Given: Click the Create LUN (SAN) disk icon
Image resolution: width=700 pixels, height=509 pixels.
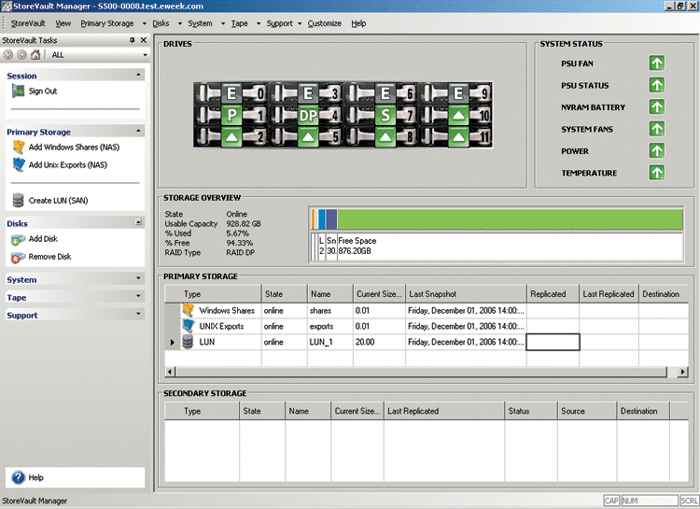Looking at the screenshot, I should pyautogui.click(x=18, y=200).
